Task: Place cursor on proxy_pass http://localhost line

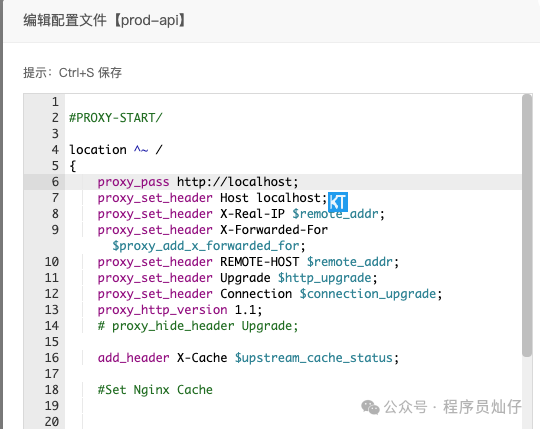Action: pyautogui.click(x=198, y=182)
